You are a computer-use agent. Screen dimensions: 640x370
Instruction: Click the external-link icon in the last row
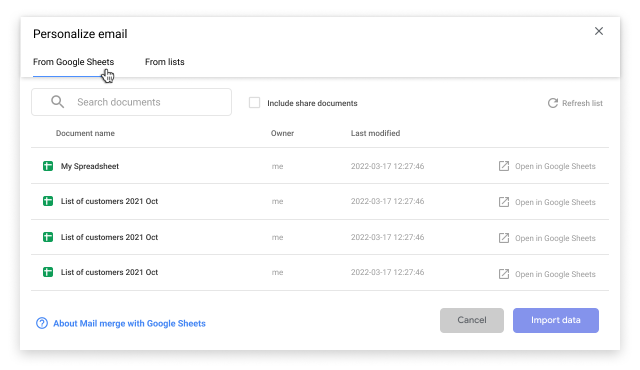(504, 274)
